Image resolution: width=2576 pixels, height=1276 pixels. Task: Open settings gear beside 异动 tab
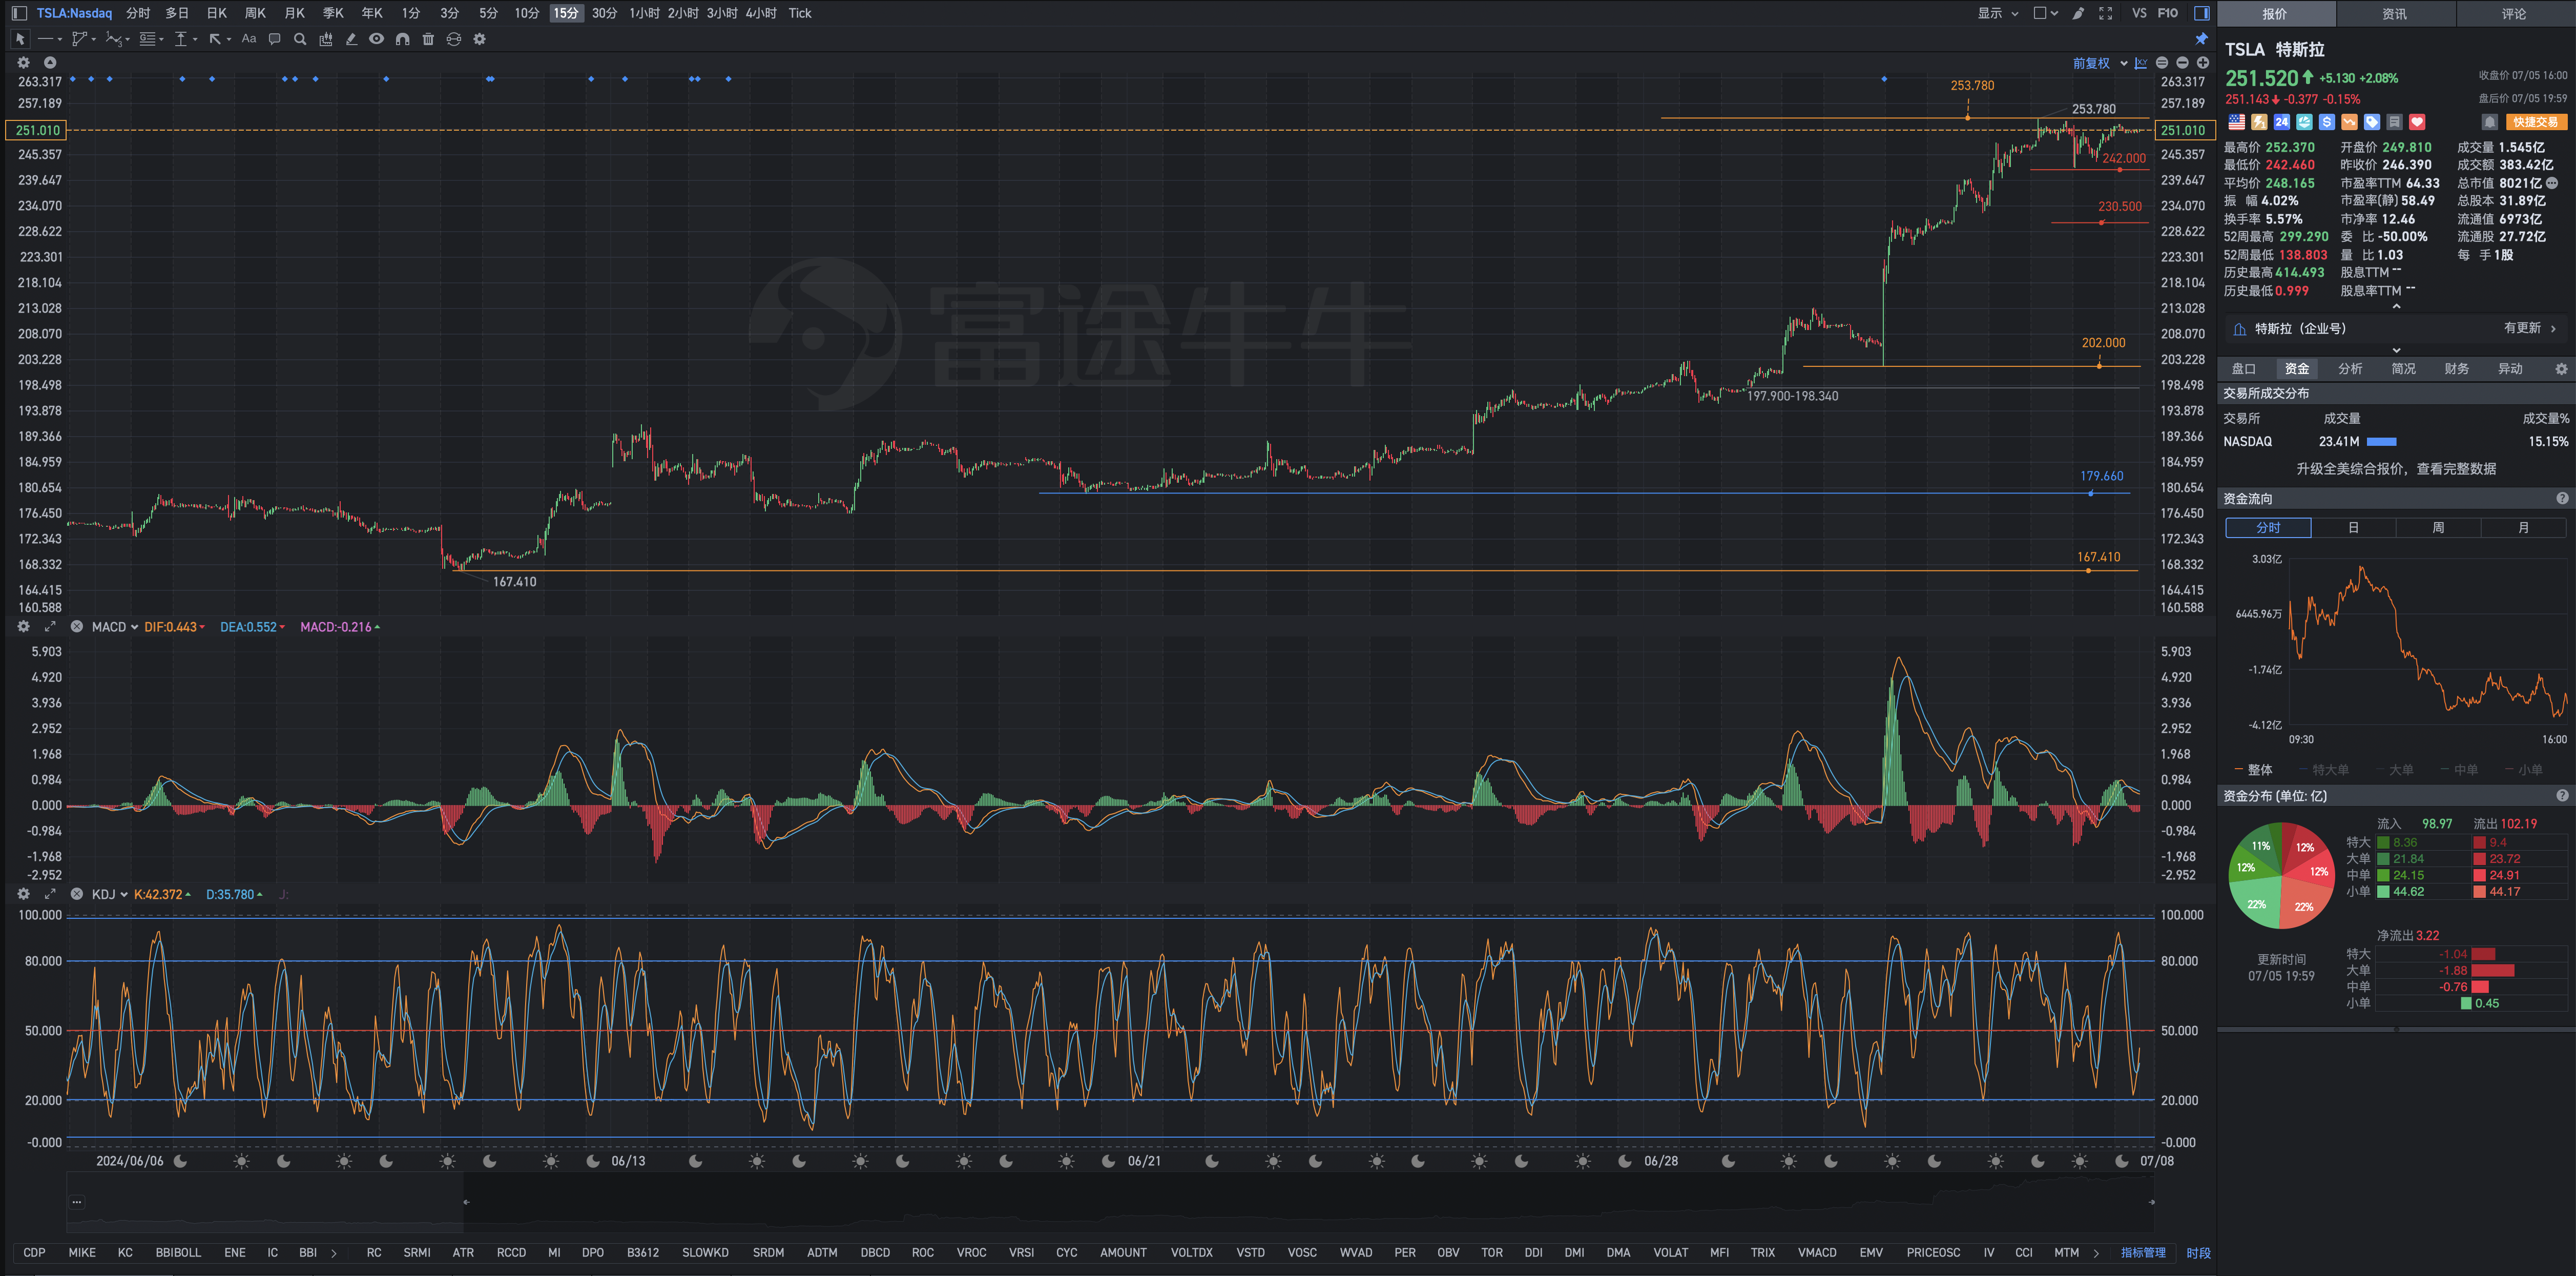click(2561, 369)
